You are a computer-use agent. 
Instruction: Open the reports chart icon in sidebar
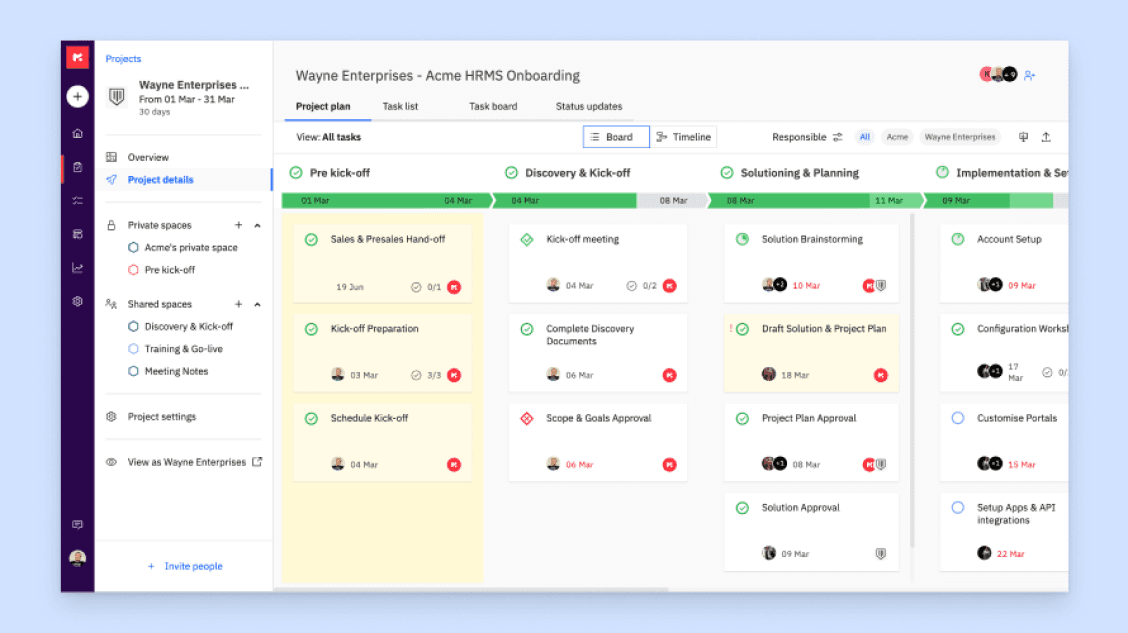pyautogui.click(x=77, y=268)
